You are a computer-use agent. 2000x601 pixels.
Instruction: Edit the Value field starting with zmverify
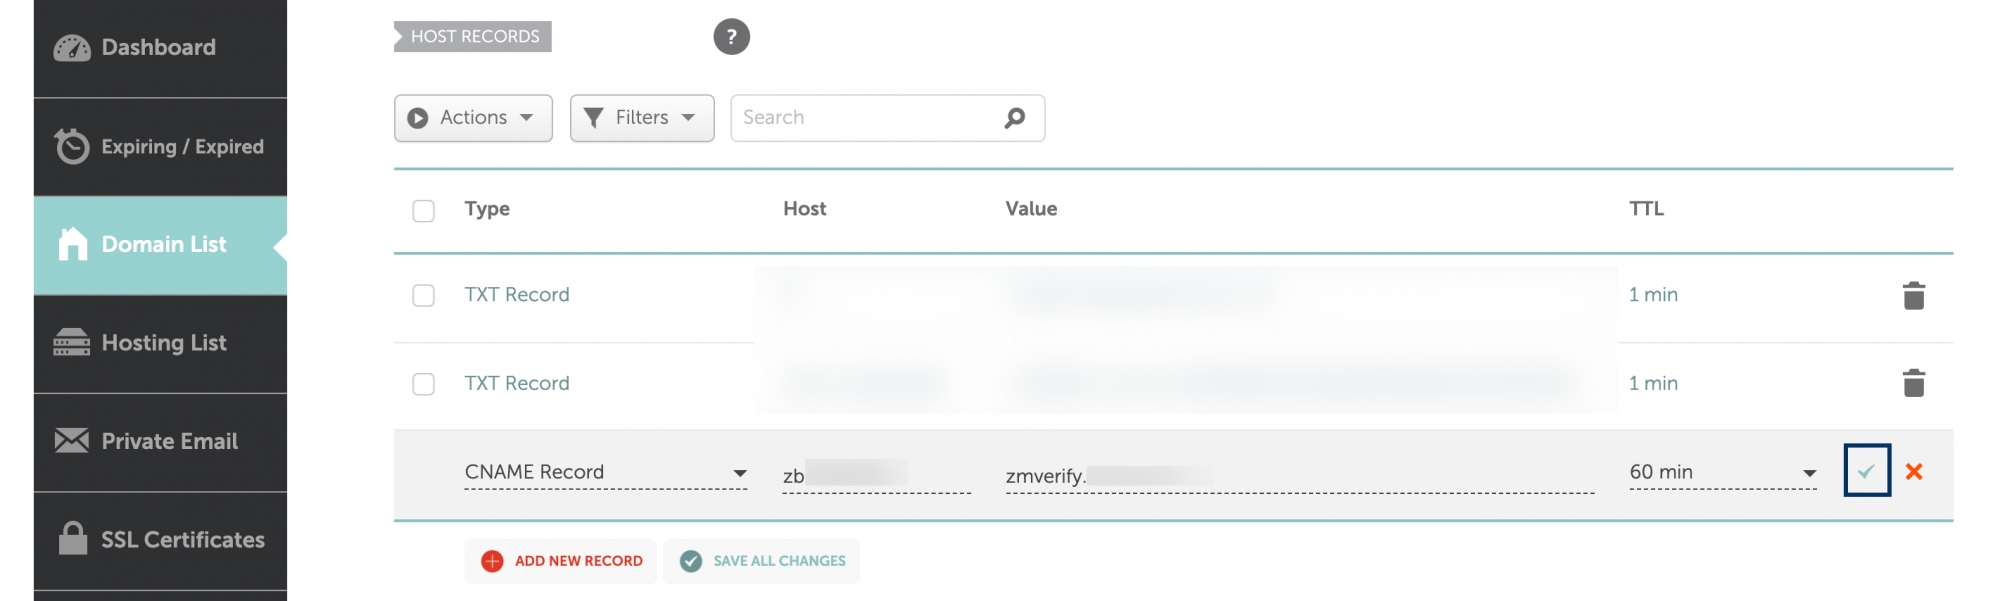[x=1300, y=475]
